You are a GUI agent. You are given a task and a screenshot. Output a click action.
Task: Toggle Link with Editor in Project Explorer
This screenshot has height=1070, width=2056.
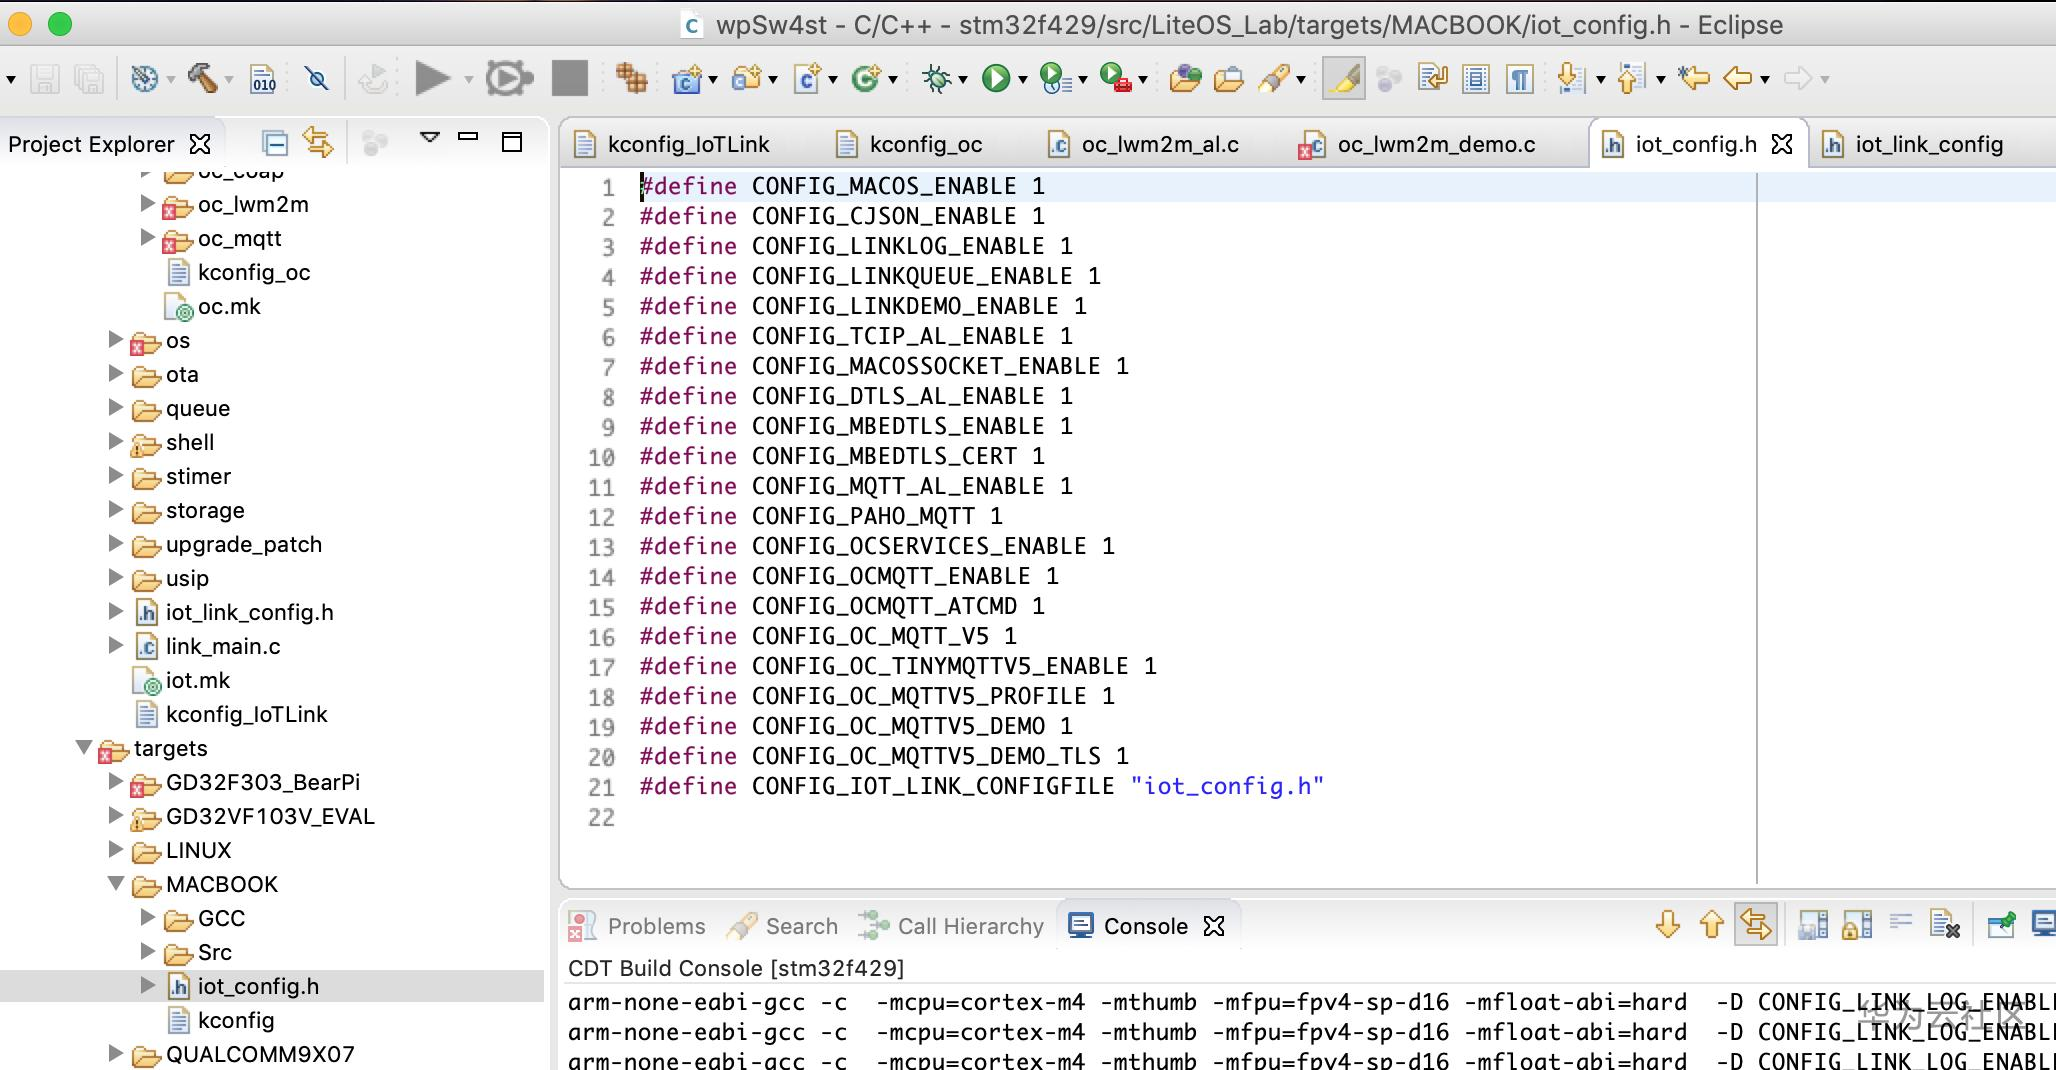coord(319,143)
